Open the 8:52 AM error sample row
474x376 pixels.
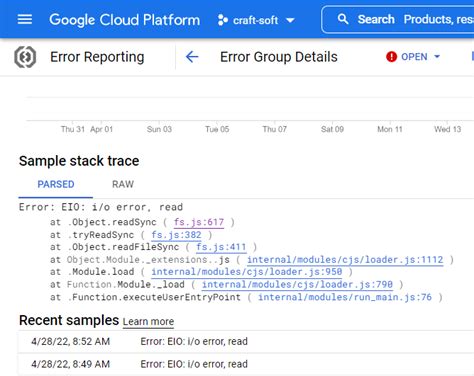click(246, 342)
